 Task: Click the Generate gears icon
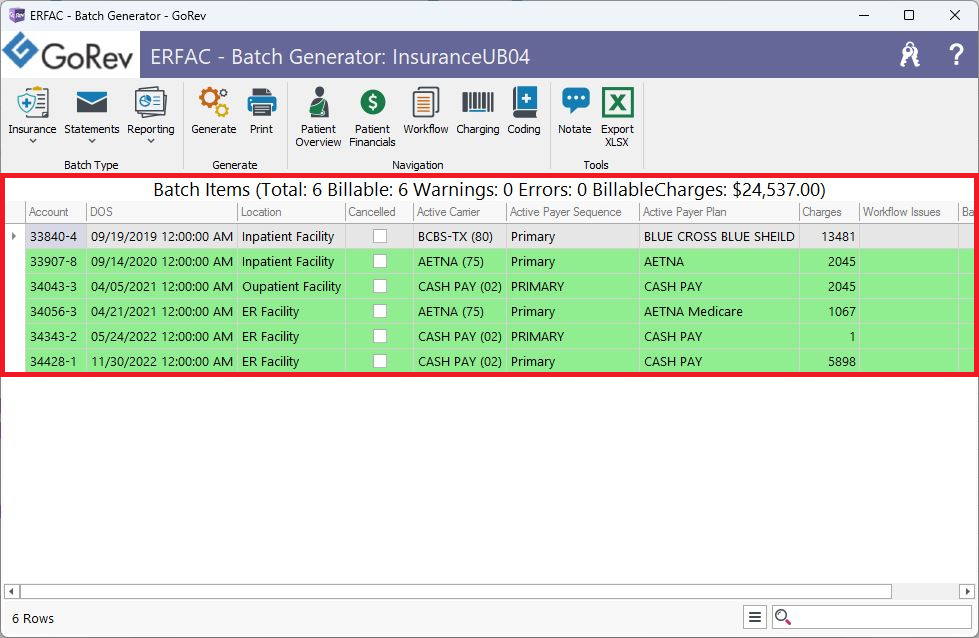coord(214,102)
